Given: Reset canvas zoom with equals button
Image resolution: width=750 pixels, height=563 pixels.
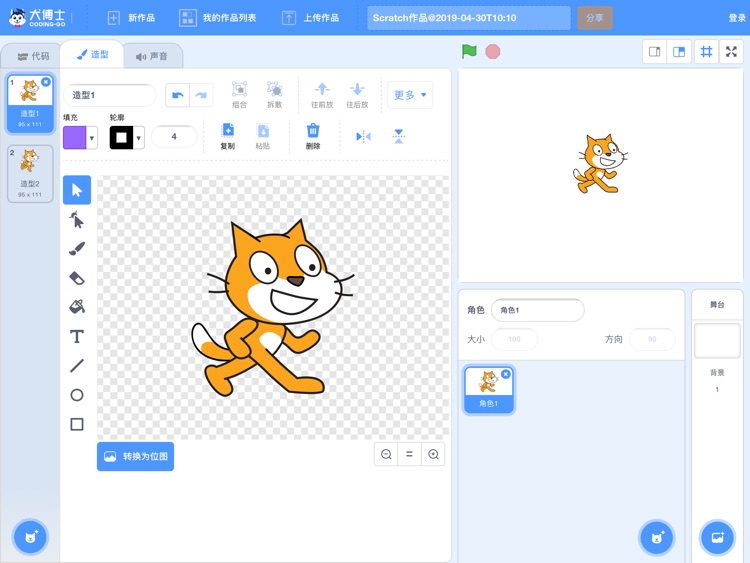Looking at the screenshot, I should [409, 454].
